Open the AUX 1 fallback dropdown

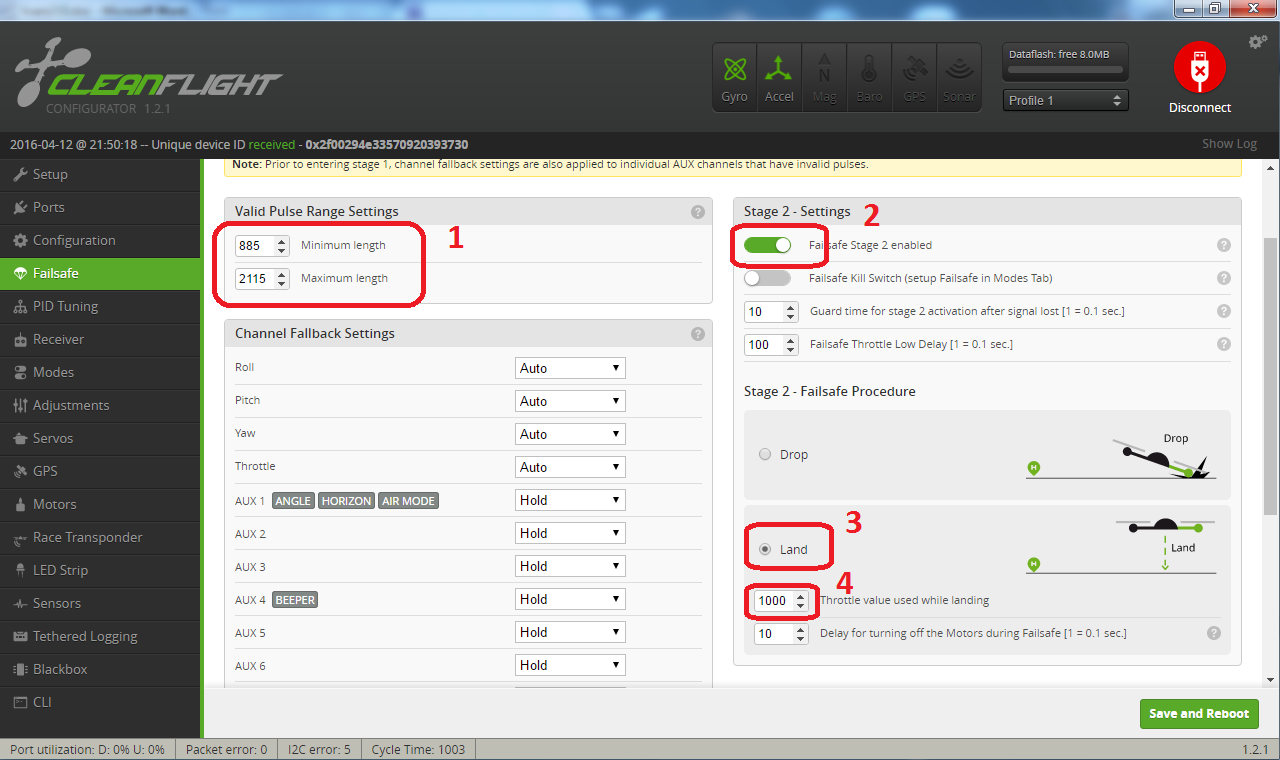click(570, 500)
